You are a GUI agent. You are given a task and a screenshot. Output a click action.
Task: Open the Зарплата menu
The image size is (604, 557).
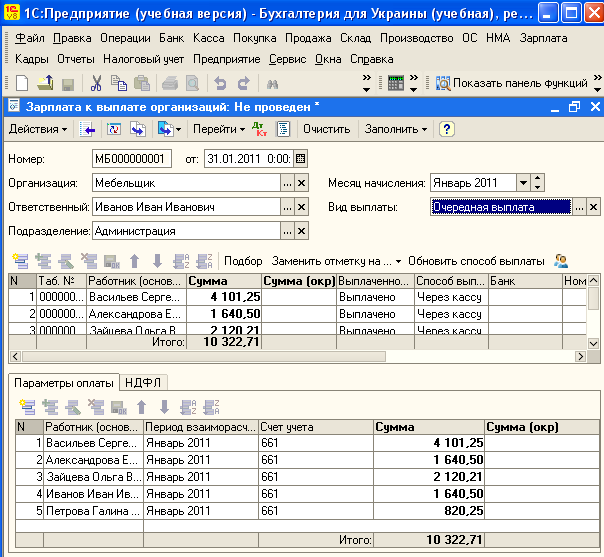pos(543,38)
